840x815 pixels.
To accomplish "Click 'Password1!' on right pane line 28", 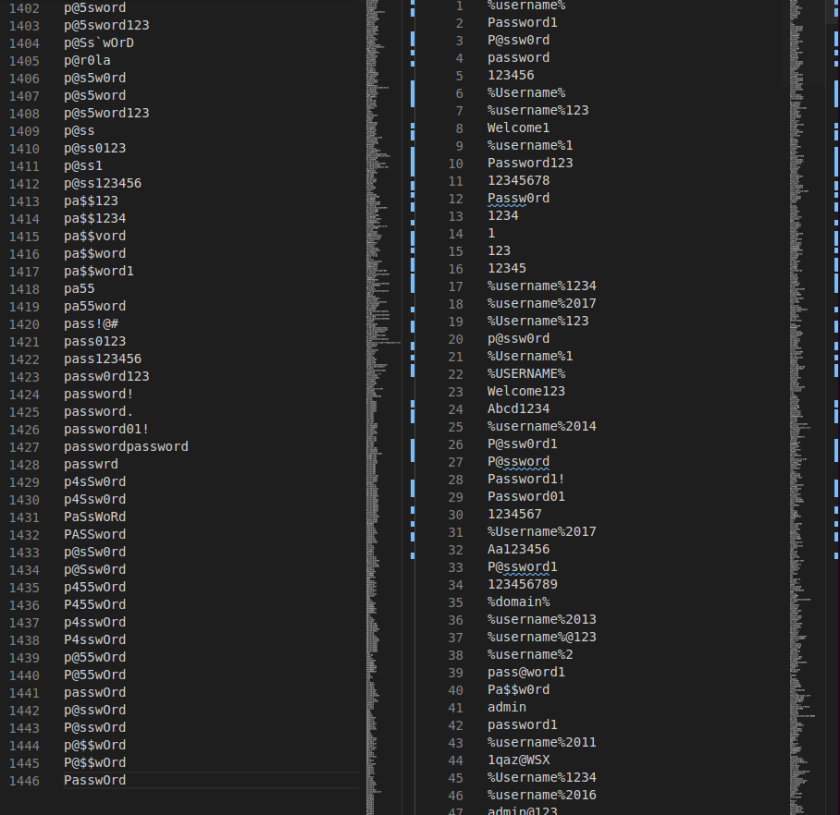I will click(526, 480).
